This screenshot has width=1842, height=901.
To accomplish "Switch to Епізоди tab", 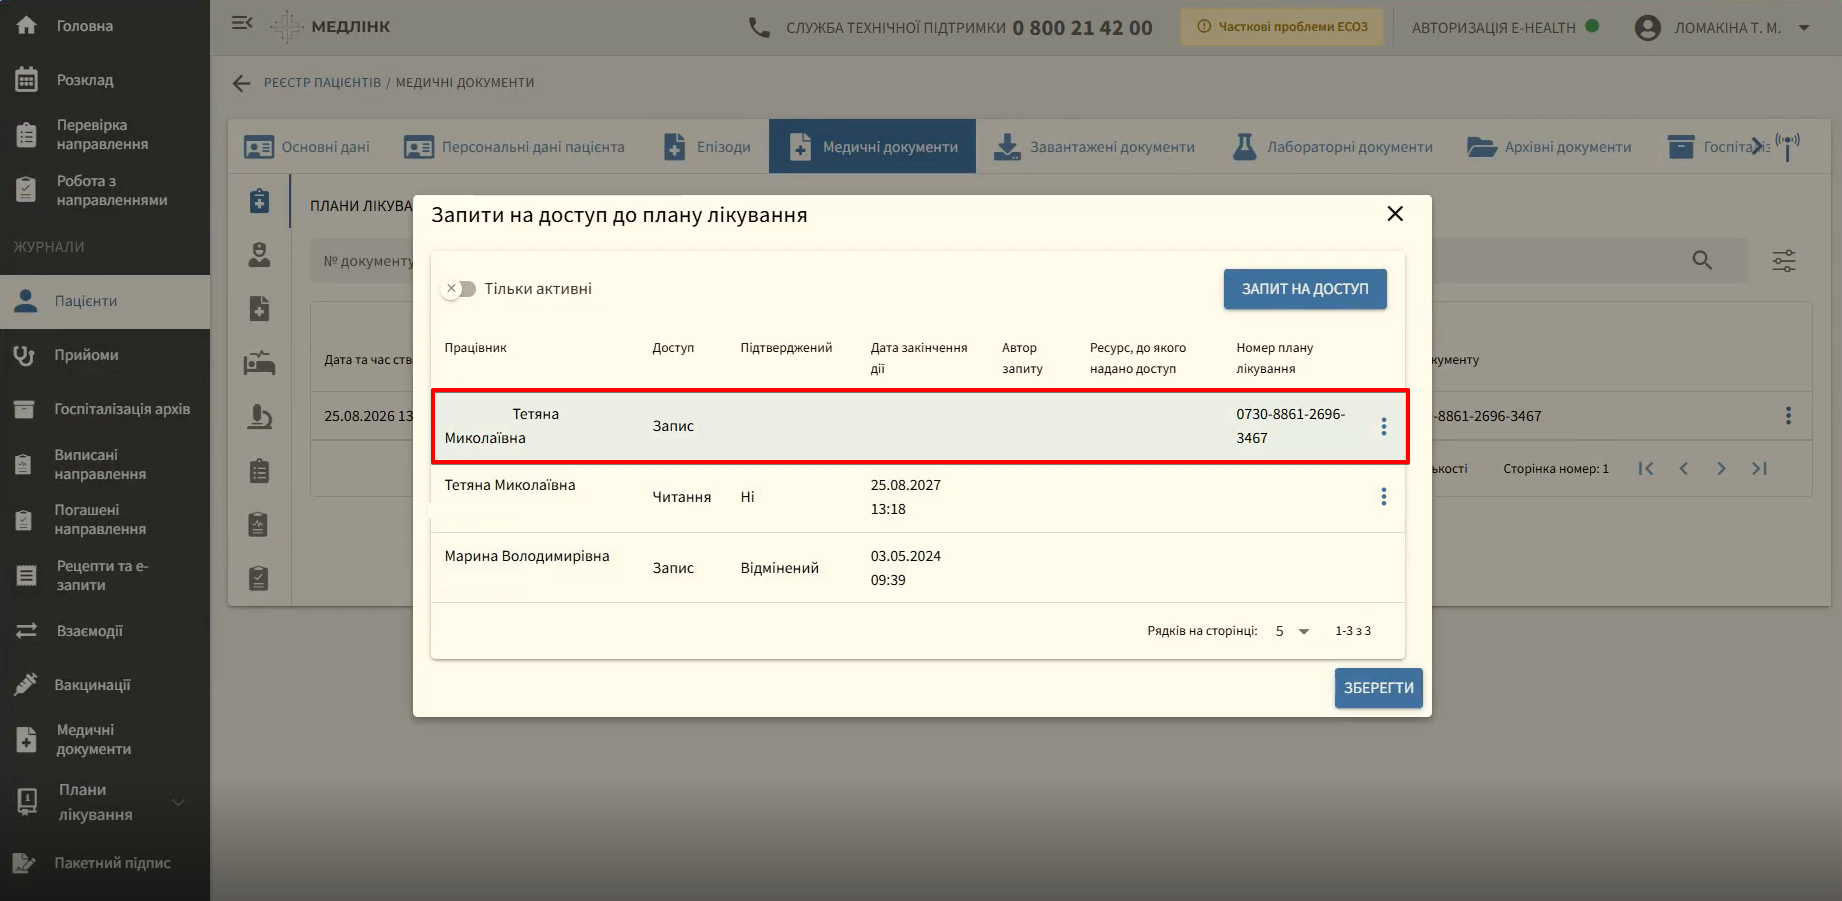I will (x=707, y=147).
